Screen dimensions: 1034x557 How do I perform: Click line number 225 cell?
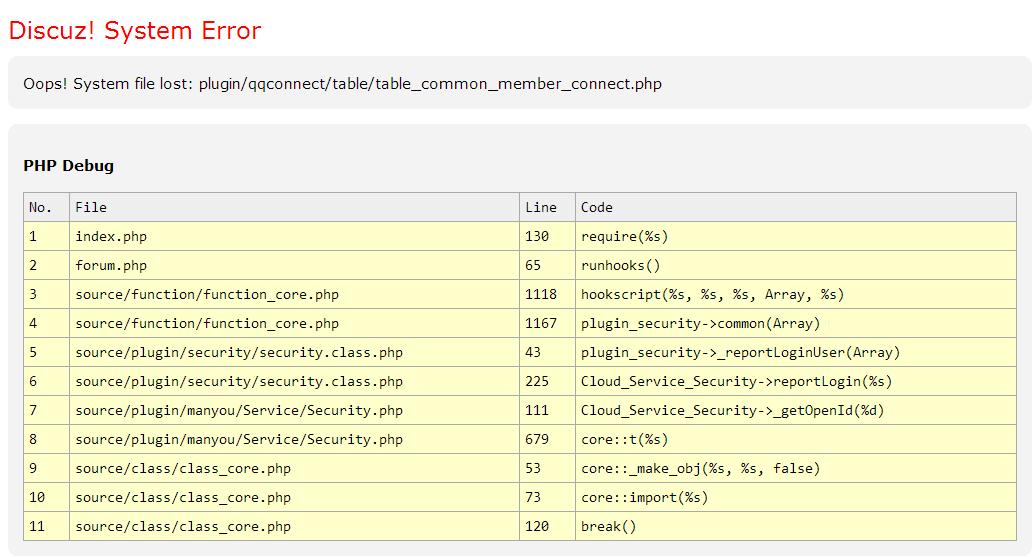coord(537,381)
